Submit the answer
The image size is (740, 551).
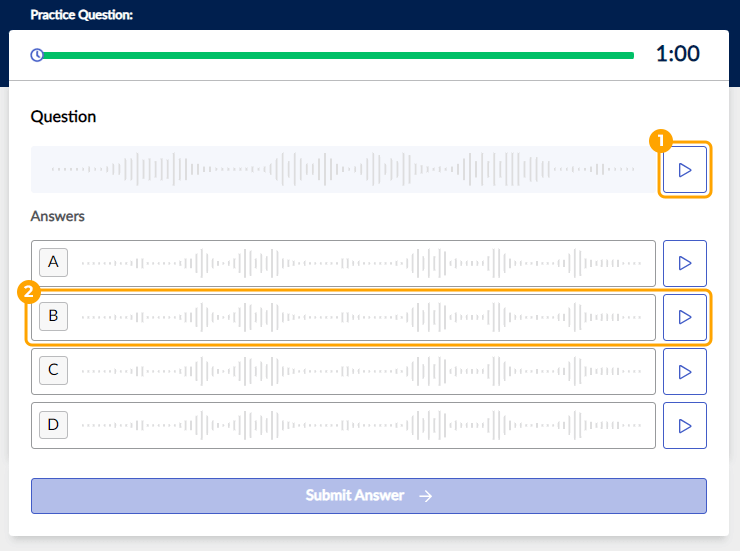[368, 496]
